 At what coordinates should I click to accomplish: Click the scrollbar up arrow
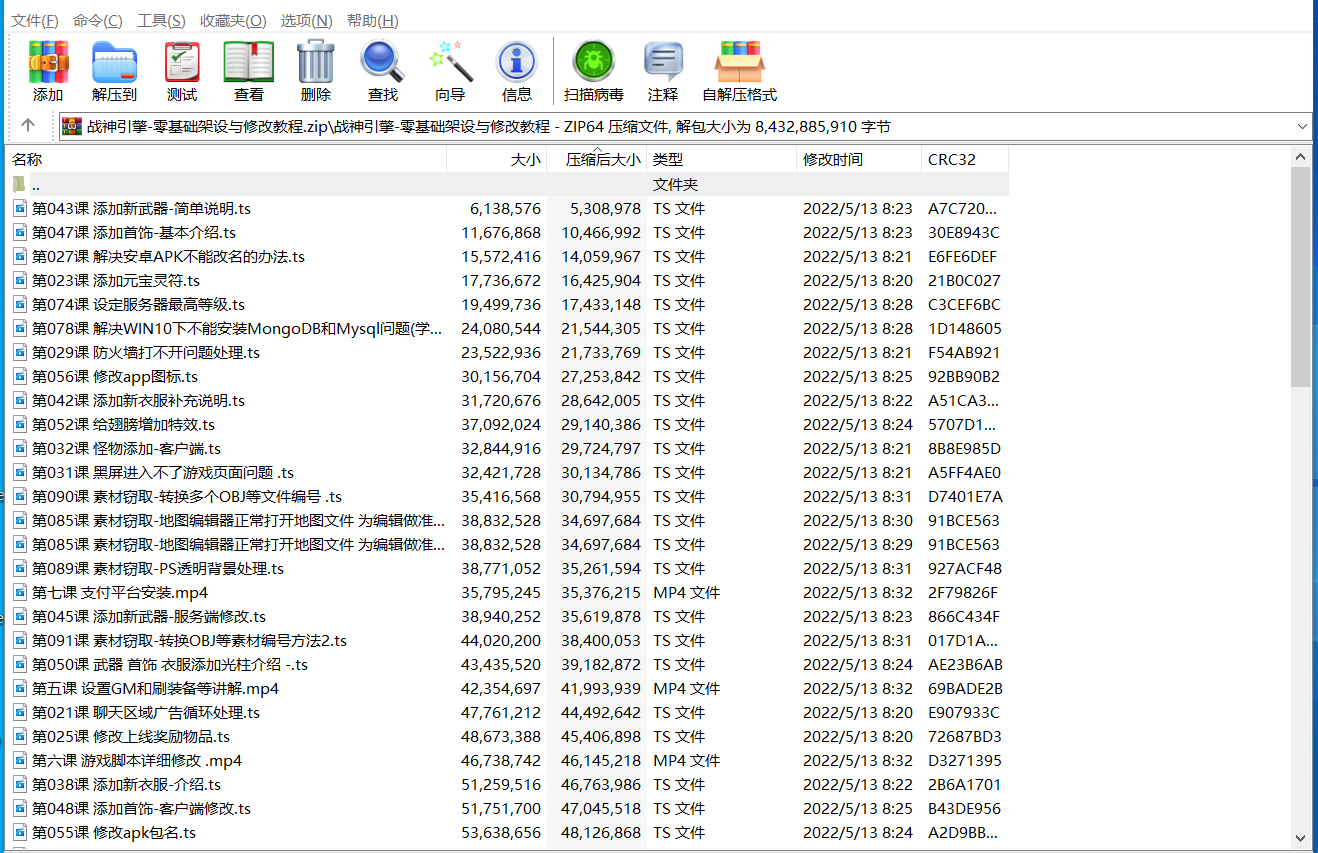(x=1301, y=156)
